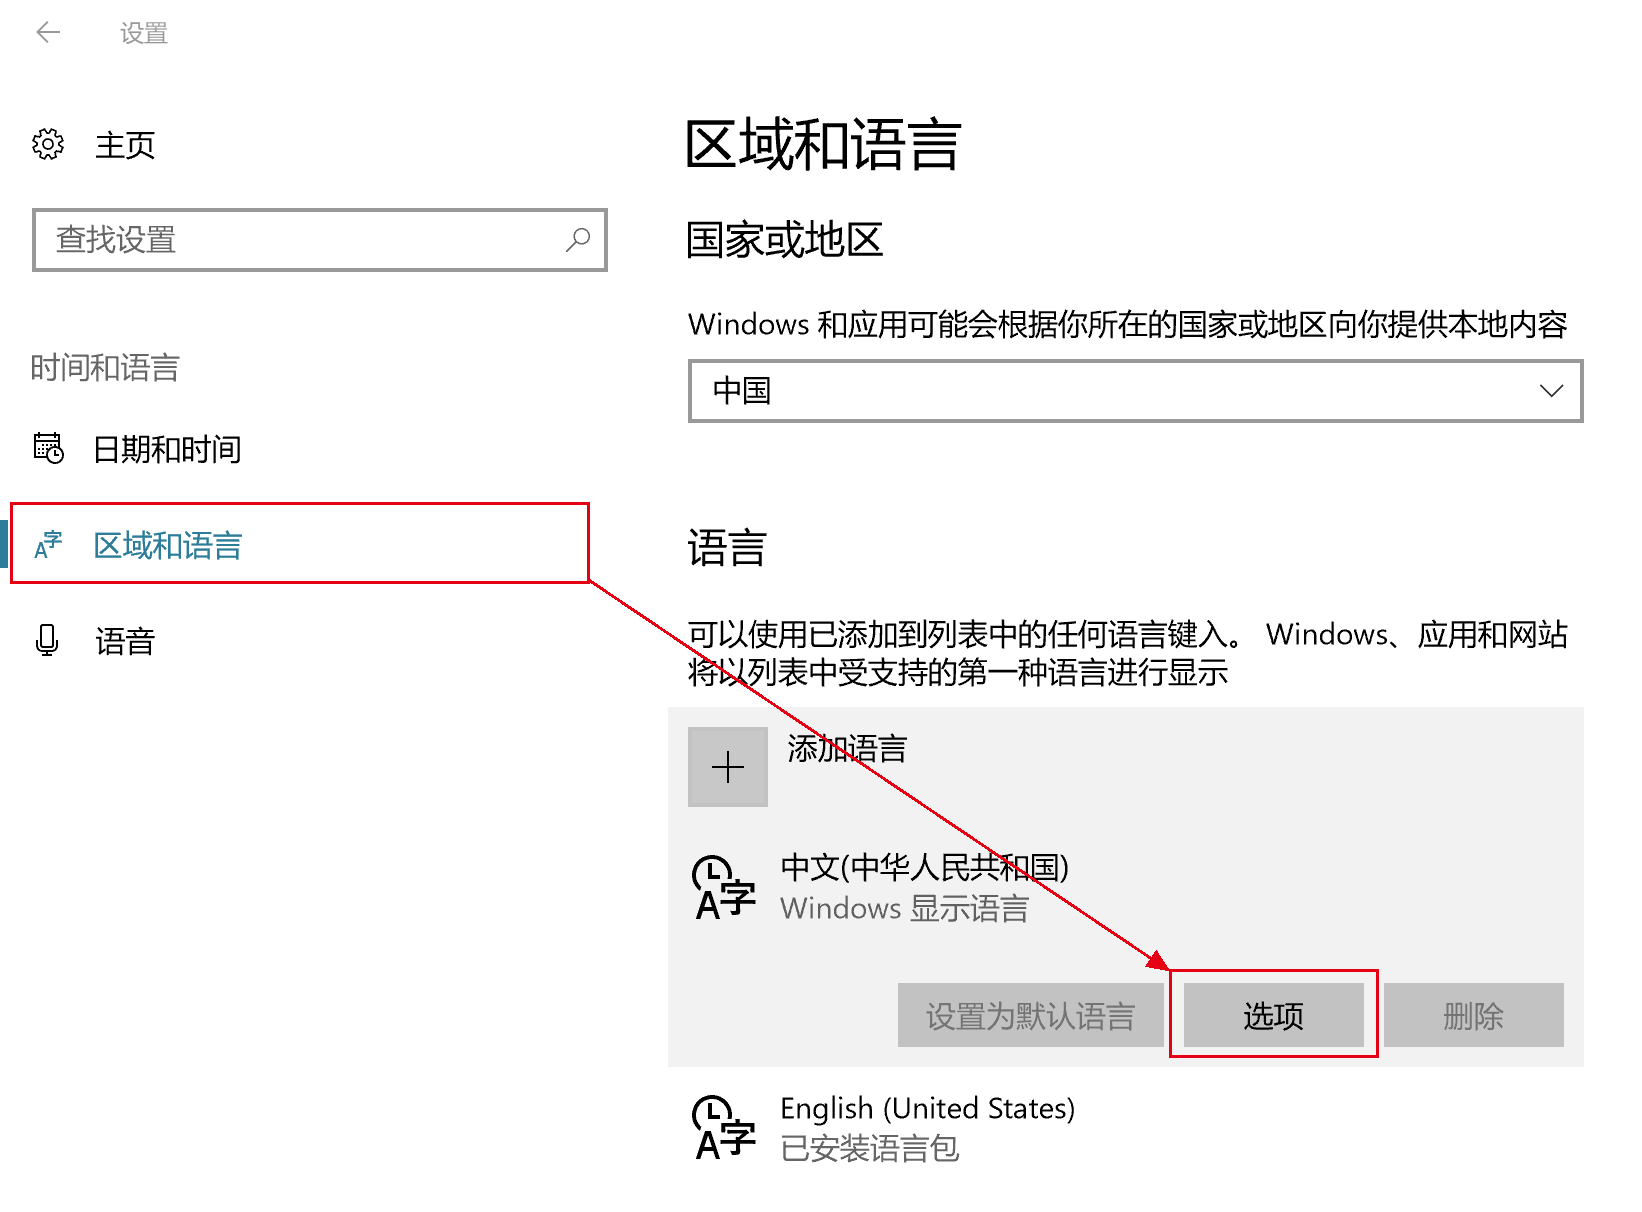The image size is (1642, 1212).
Task: Select the 中文(中华人民共和国) language entry
Action: point(923,868)
